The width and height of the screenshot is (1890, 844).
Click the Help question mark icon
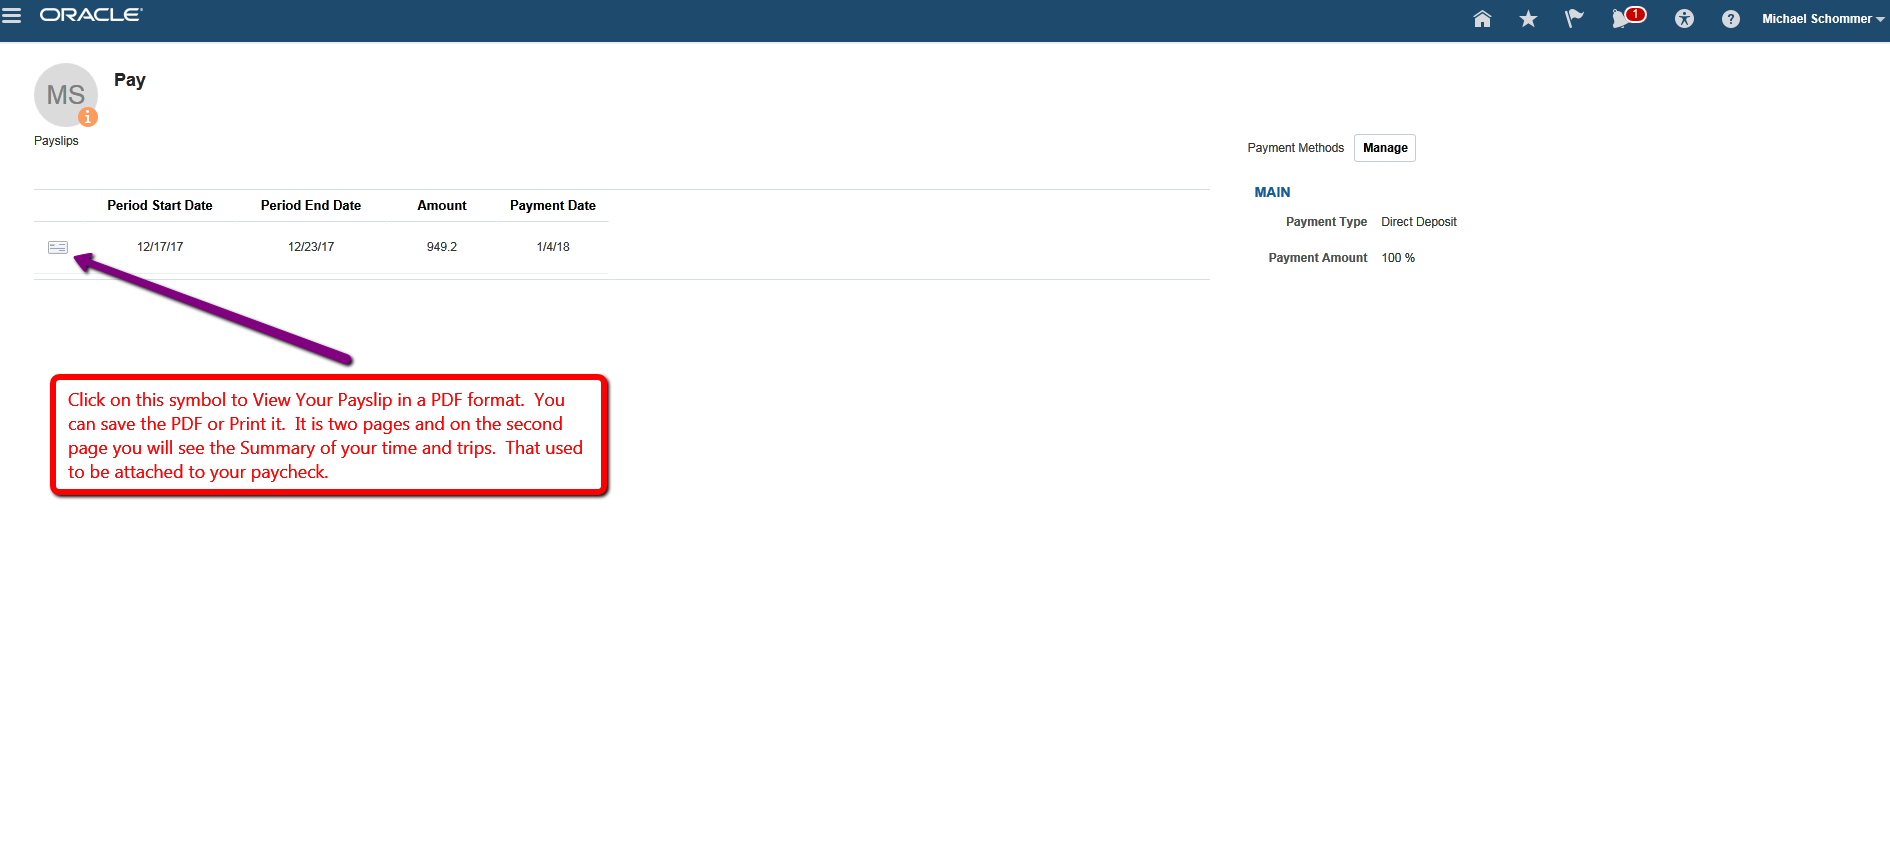[1730, 19]
